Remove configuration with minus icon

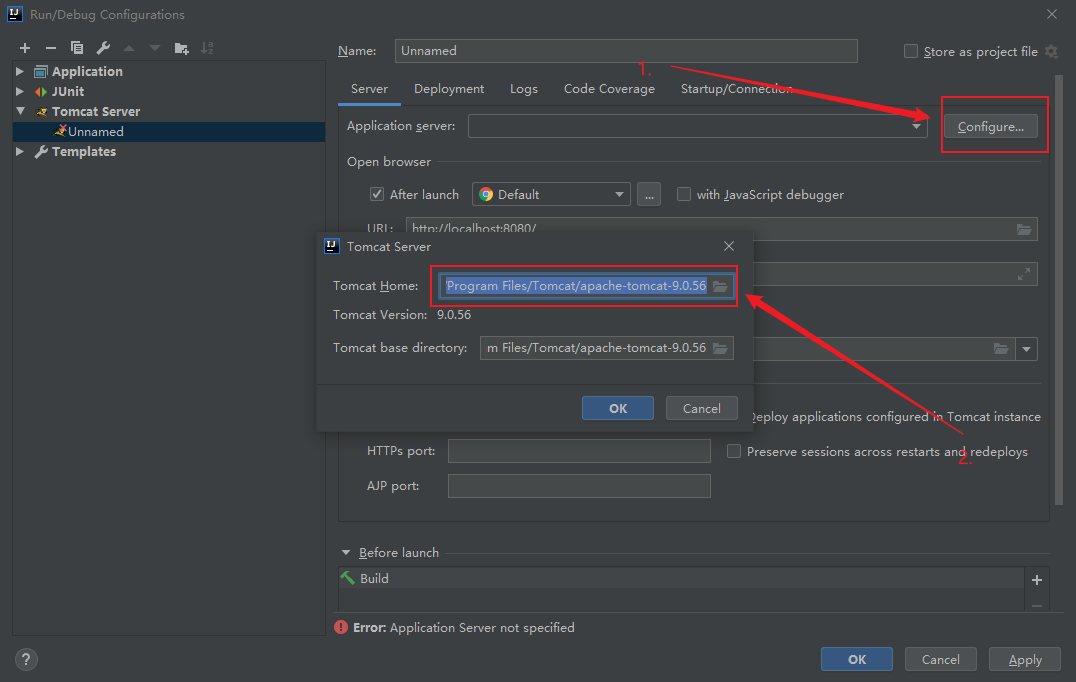[x=51, y=48]
